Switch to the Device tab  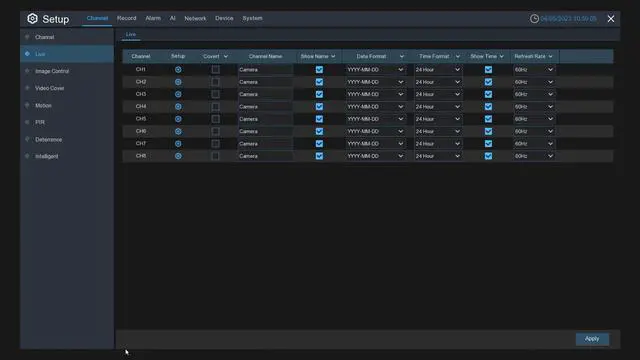(x=224, y=18)
